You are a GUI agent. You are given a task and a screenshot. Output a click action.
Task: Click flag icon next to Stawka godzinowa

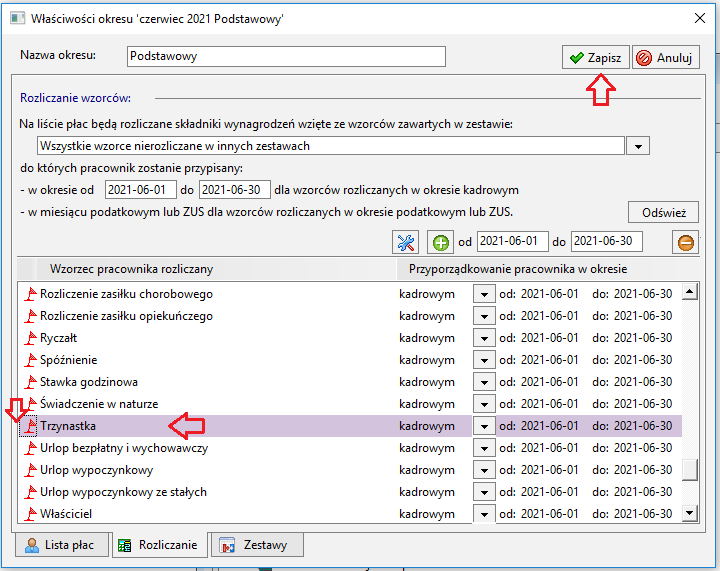point(30,382)
